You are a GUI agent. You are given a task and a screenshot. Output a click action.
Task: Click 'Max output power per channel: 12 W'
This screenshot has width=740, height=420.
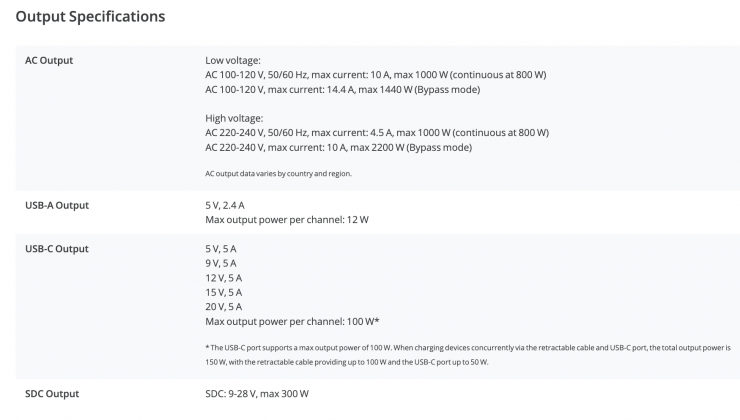[x=288, y=219]
